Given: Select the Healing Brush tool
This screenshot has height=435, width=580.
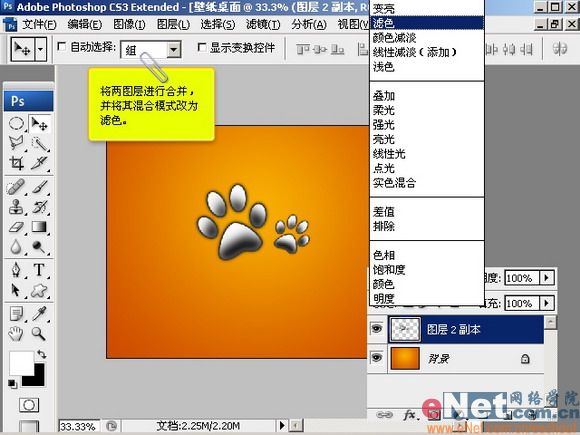Looking at the screenshot, I should point(16,187).
